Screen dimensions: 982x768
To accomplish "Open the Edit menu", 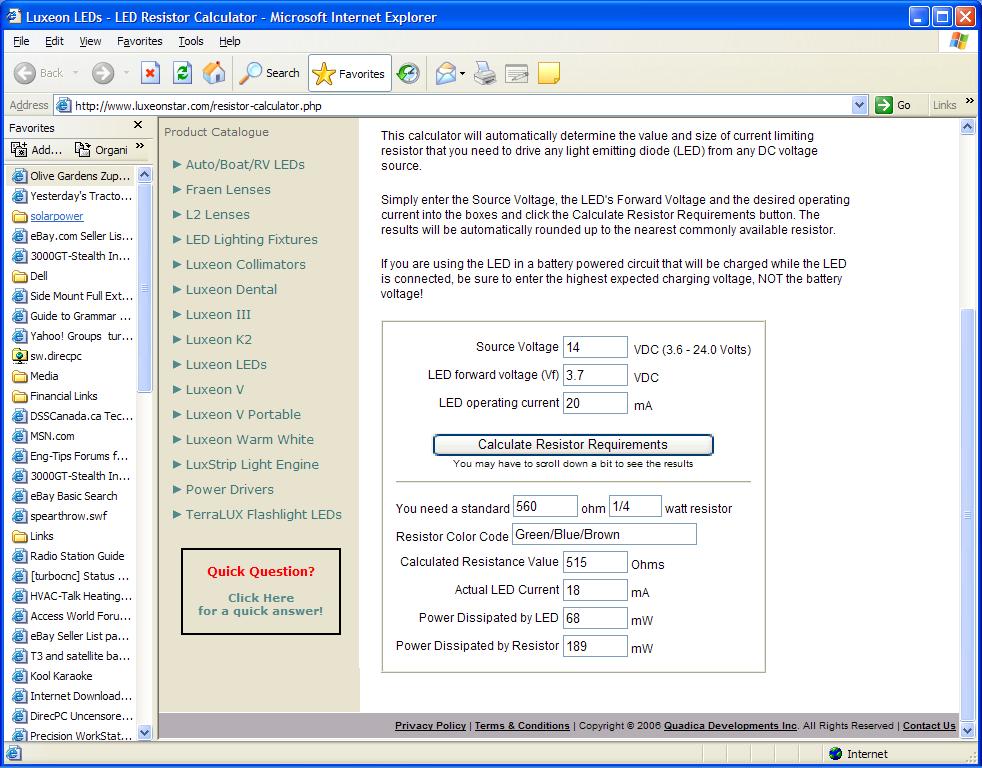I will 54,41.
